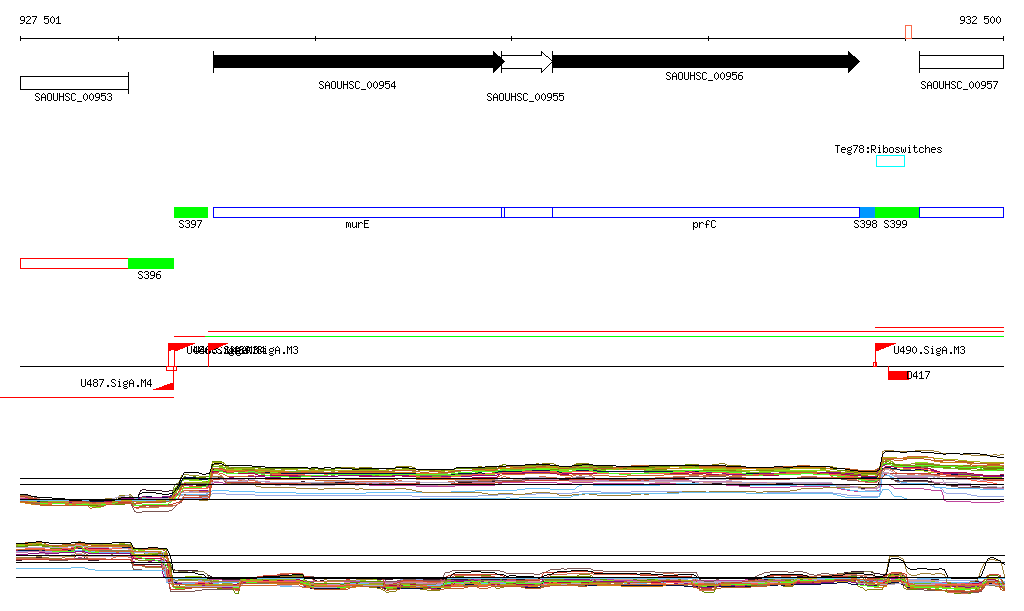The height and width of the screenshot is (611, 1024).
Task: Select the murE transcript segment box
Action: point(357,212)
